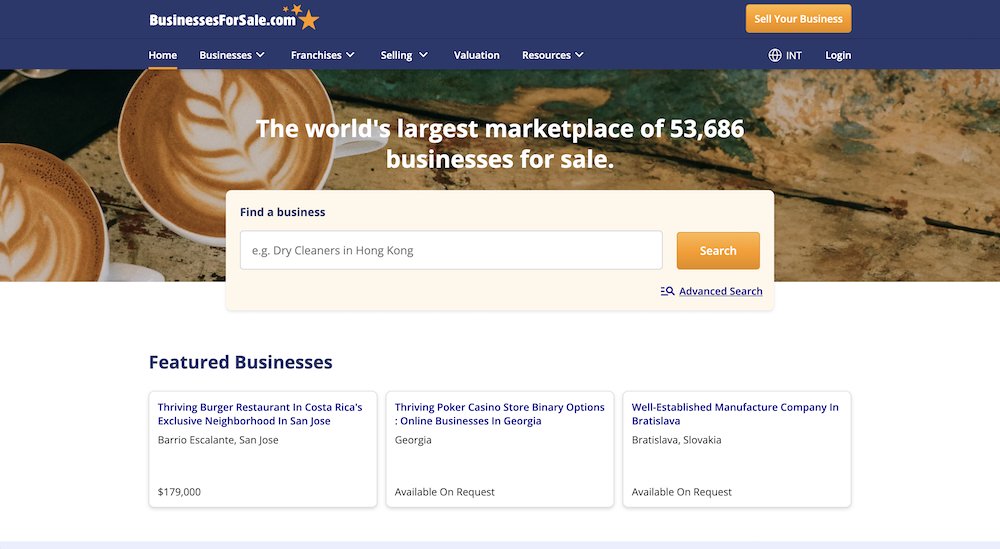Click Available On Request on the Bratislava card
The width and height of the screenshot is (1000, 549).
682,492
